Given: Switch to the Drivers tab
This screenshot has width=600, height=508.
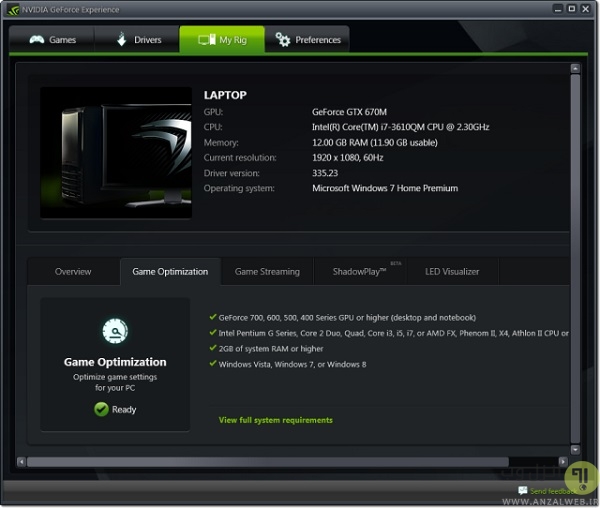Looking at the screenshot, I should 137,39.
